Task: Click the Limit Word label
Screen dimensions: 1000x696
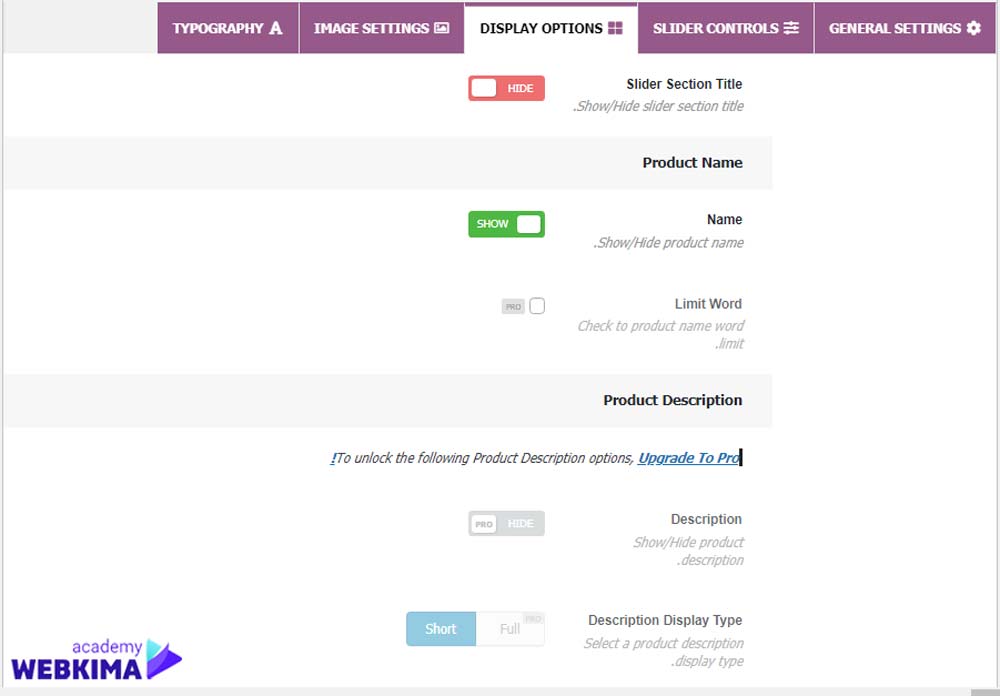Action: [709, 304]
